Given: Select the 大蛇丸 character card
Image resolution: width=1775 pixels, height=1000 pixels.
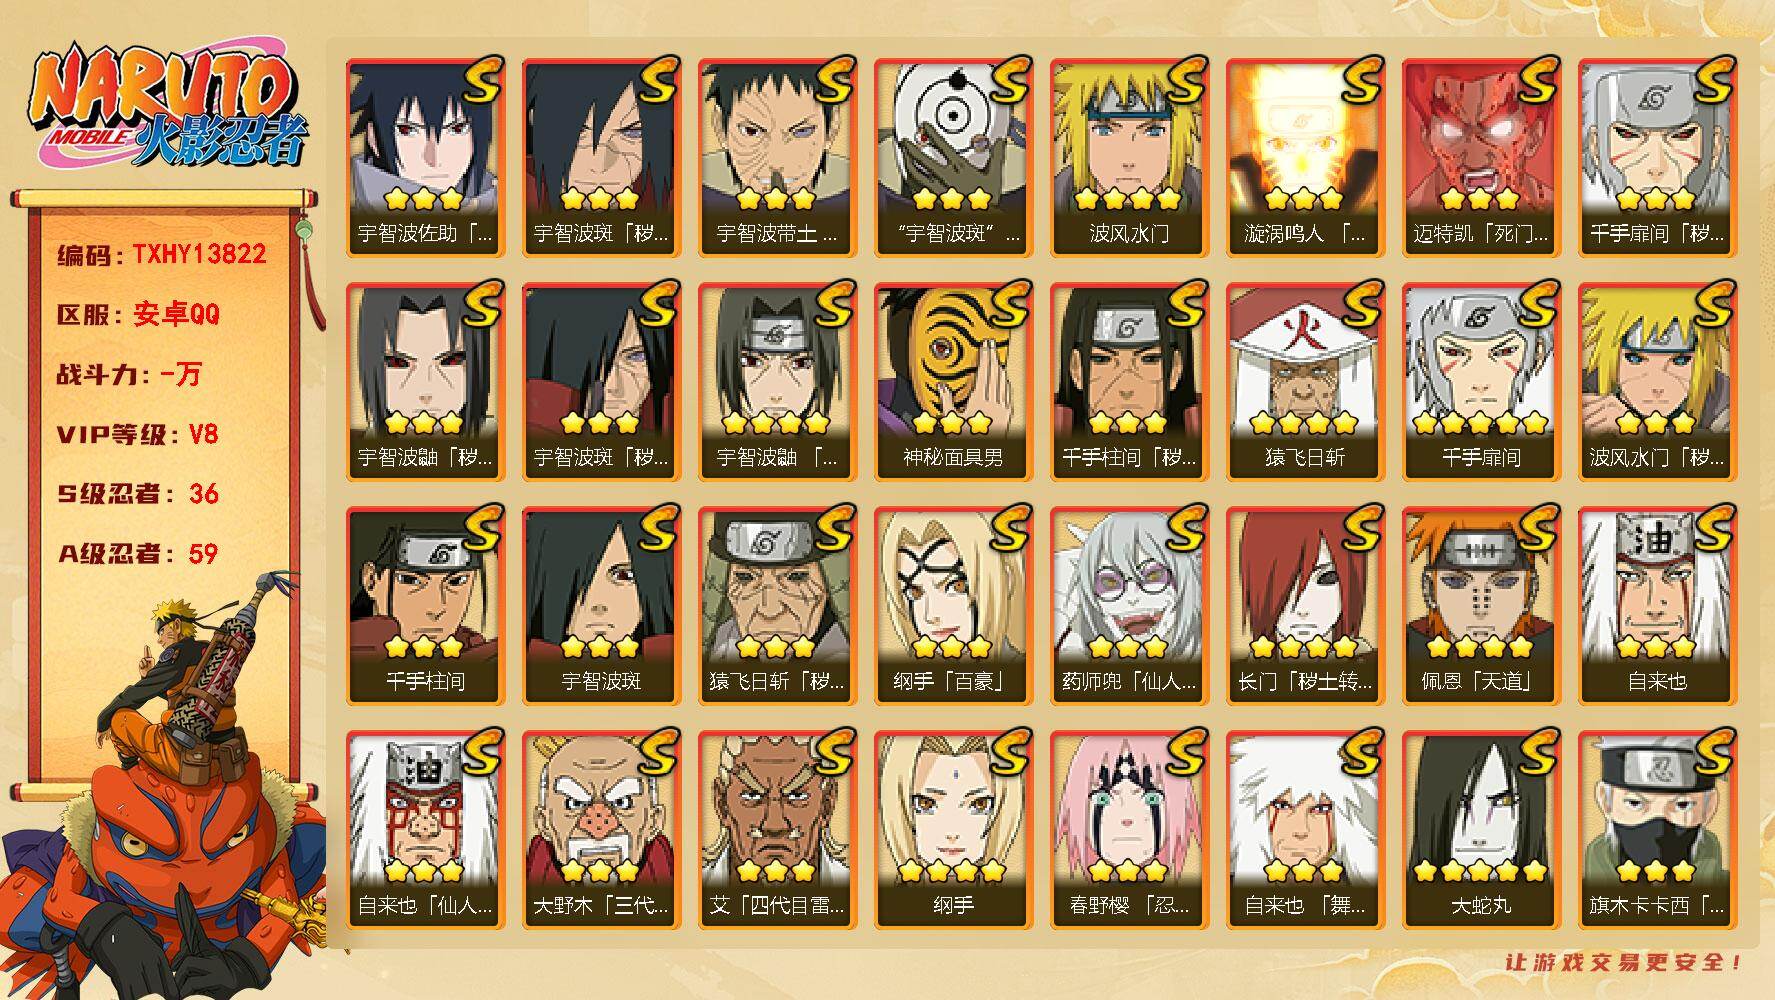Looking at the screenshot, I should click(1481, 829).
